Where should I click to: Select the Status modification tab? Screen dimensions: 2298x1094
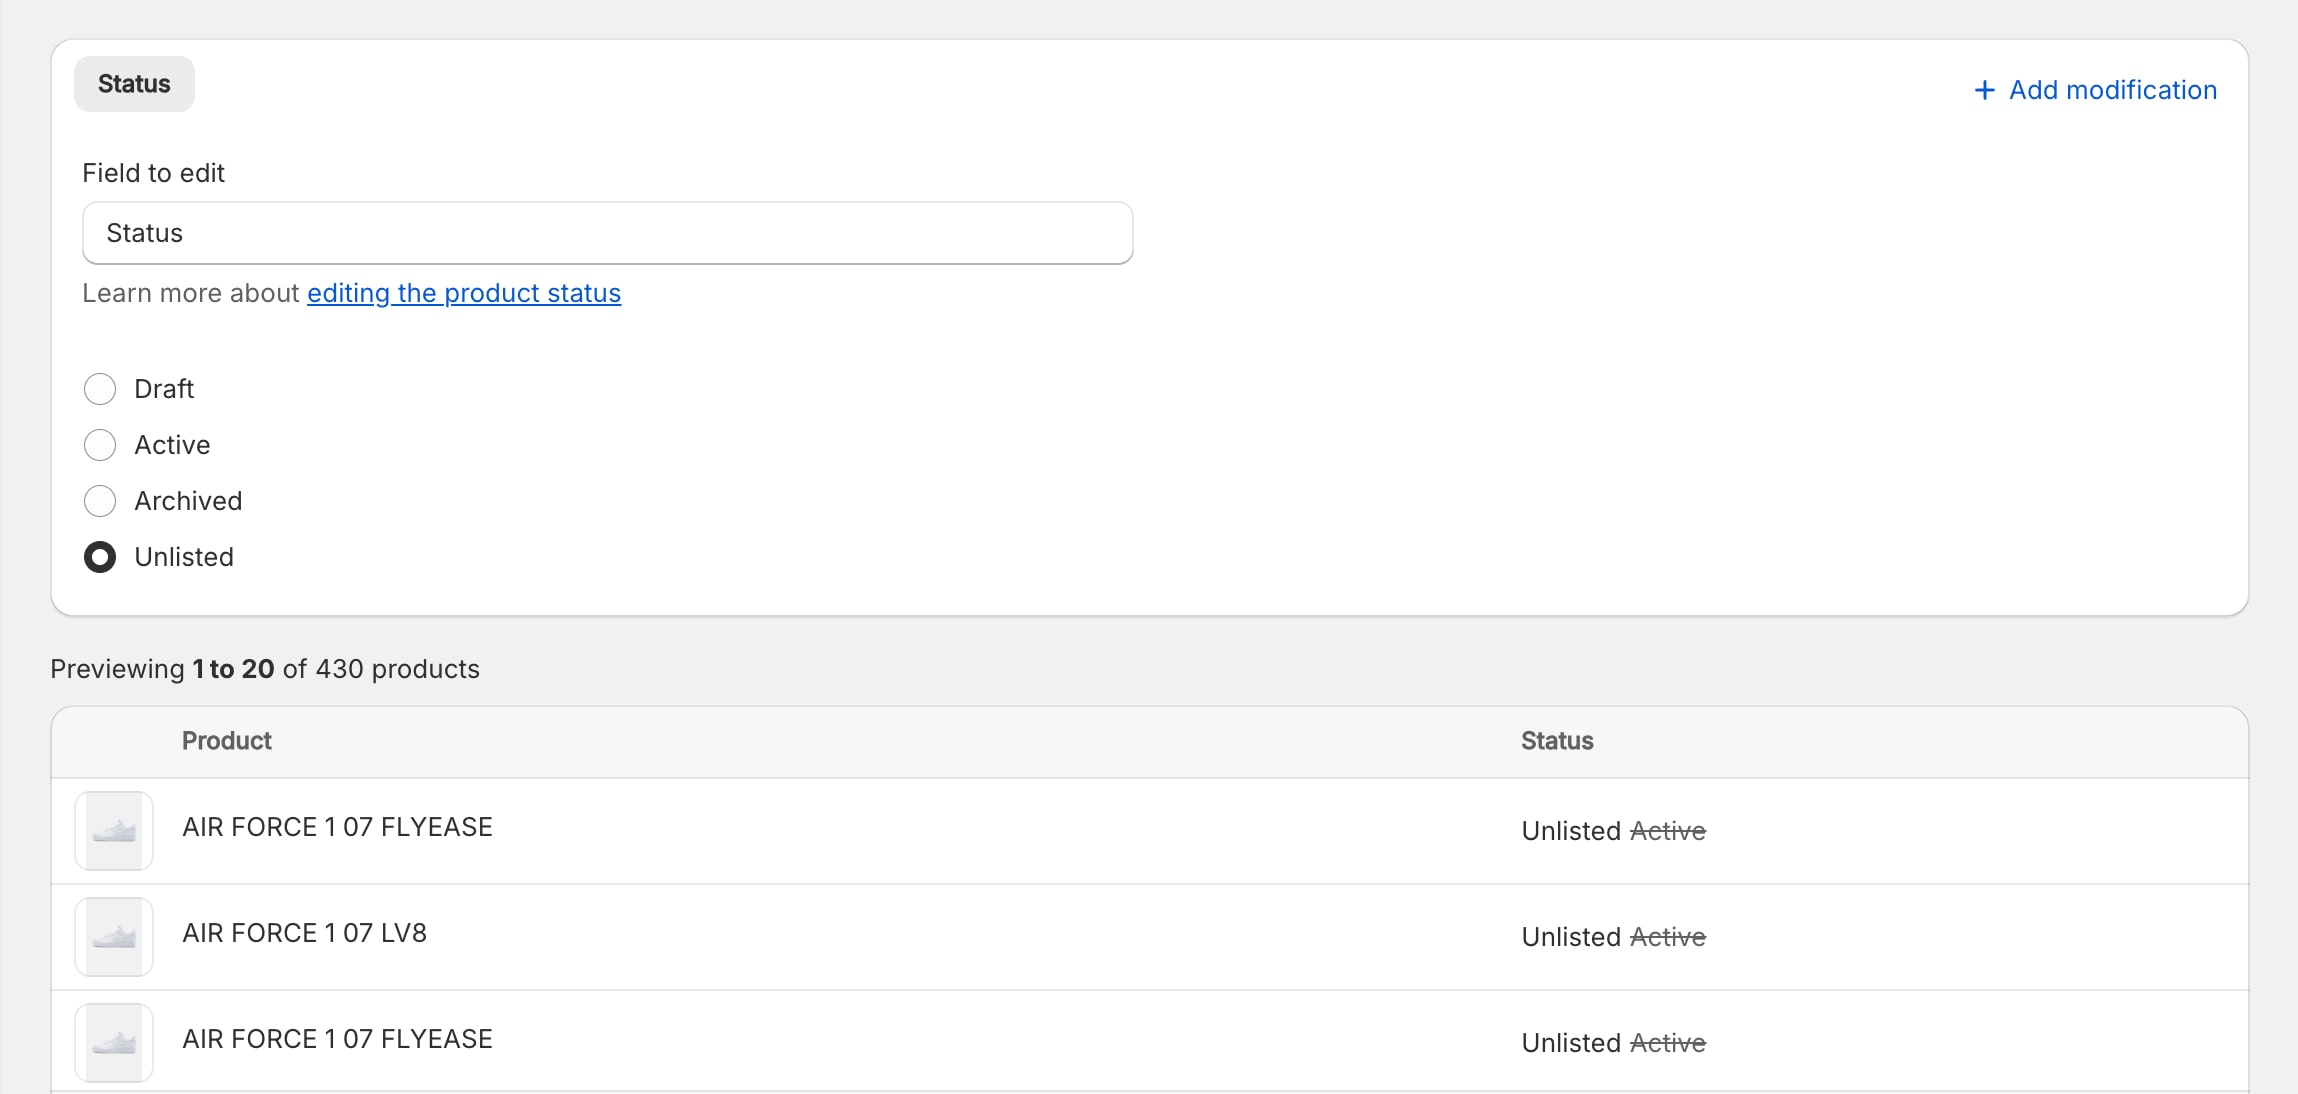click(134, 84)
